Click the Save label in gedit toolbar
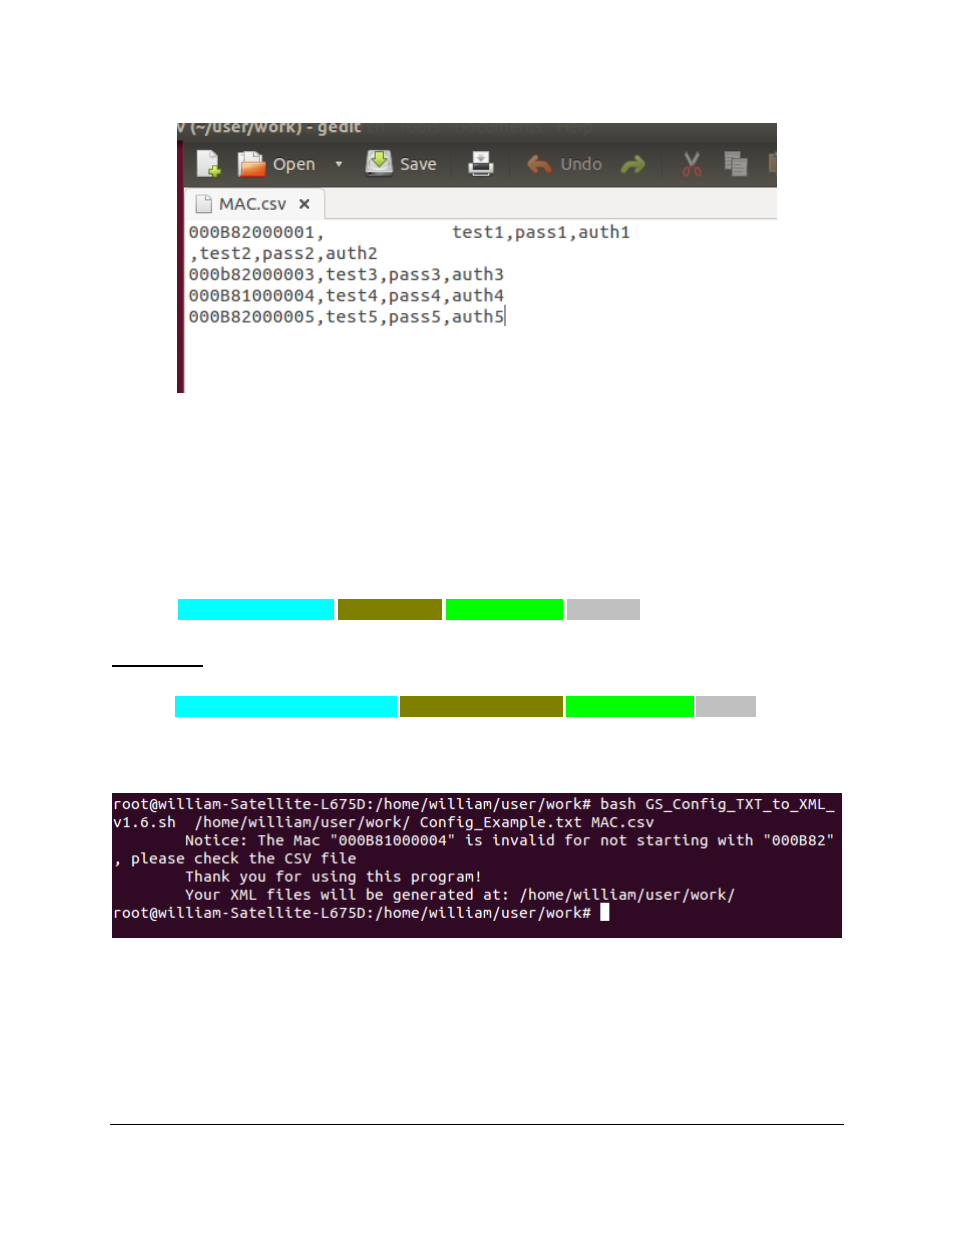The width and height of the screenshot is (954, 1235). tap(418, 164)
